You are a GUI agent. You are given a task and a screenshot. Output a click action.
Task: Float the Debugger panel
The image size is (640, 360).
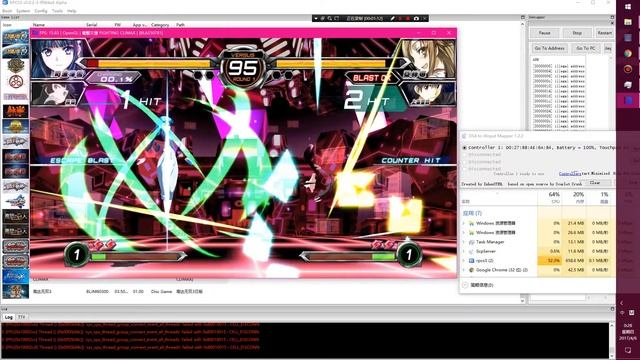coord(612,17)
